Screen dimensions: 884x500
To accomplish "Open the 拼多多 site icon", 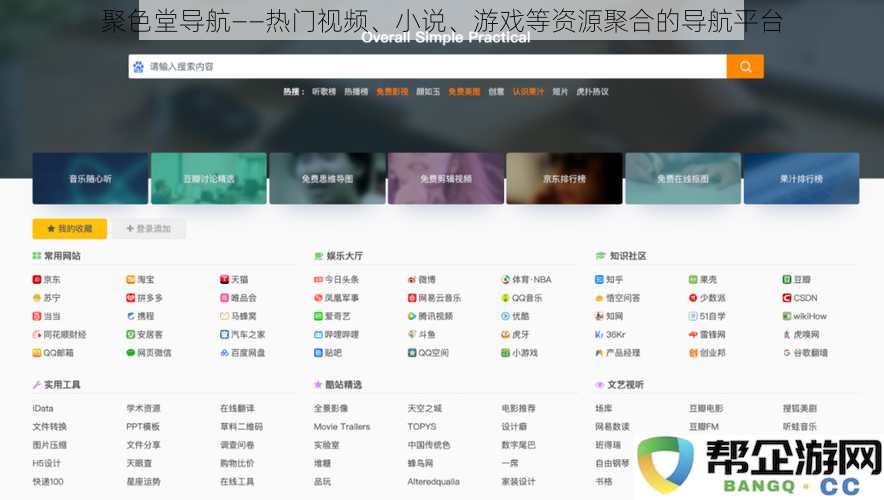I will coord(130,298).
